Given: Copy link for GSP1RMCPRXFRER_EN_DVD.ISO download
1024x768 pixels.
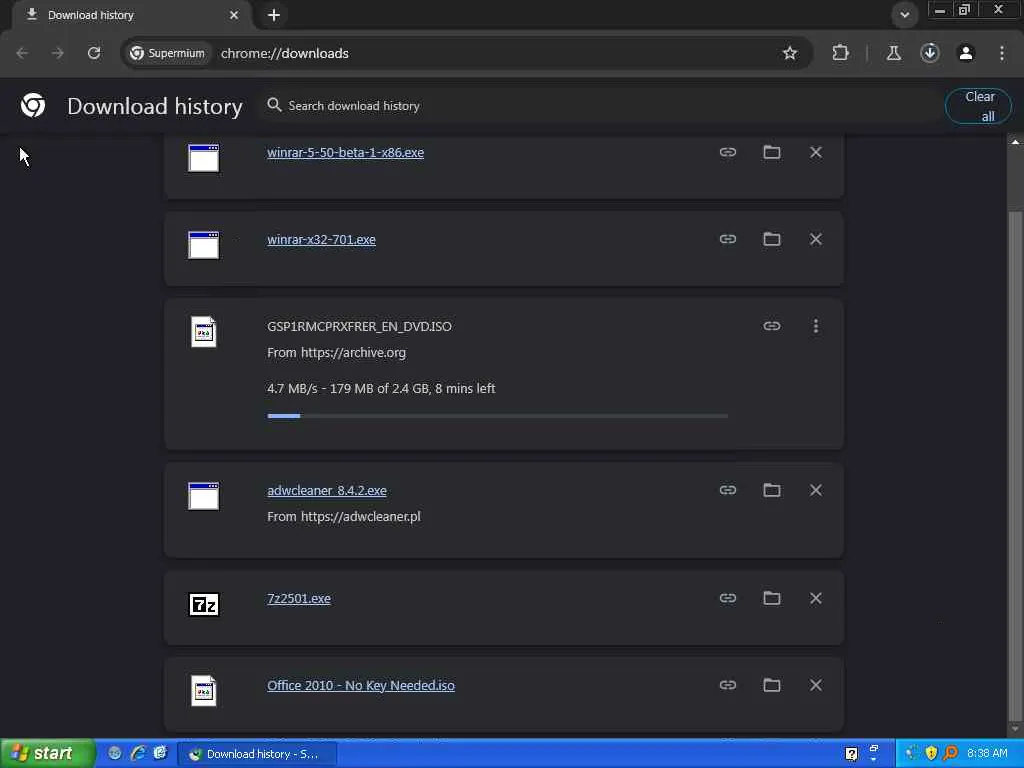Looking at the screenshot, I should tap(772, 326).
